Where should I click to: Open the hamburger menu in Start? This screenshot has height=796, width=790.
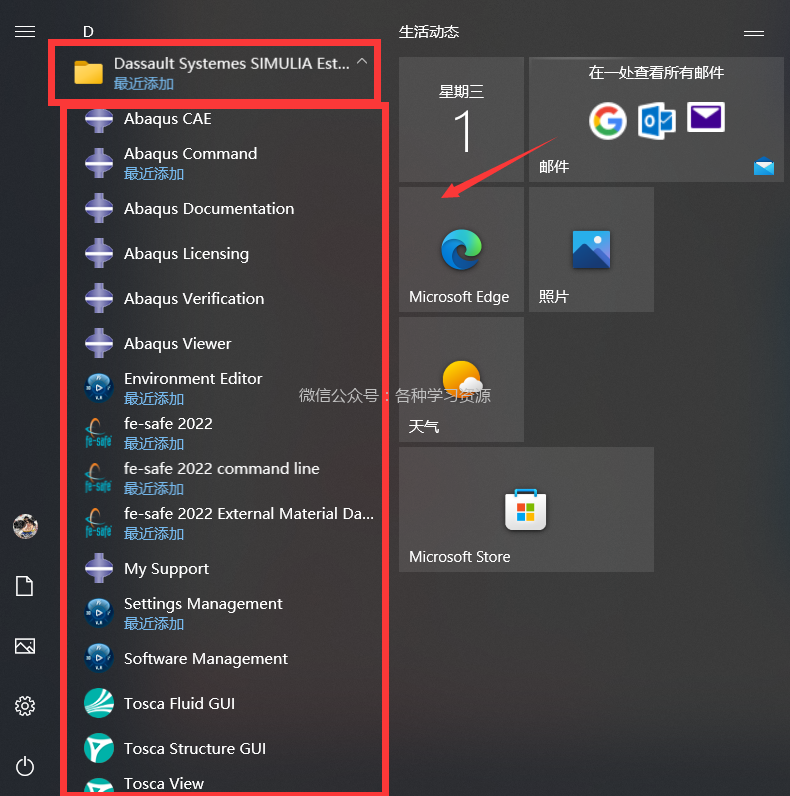25,32
